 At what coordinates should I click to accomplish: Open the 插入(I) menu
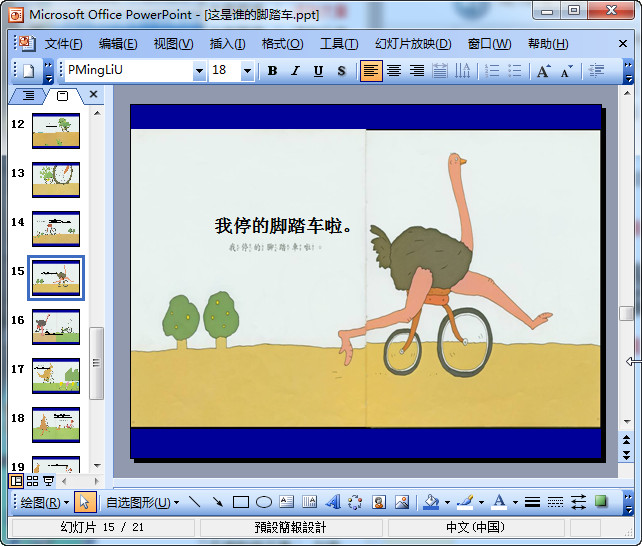pos(227,44)
